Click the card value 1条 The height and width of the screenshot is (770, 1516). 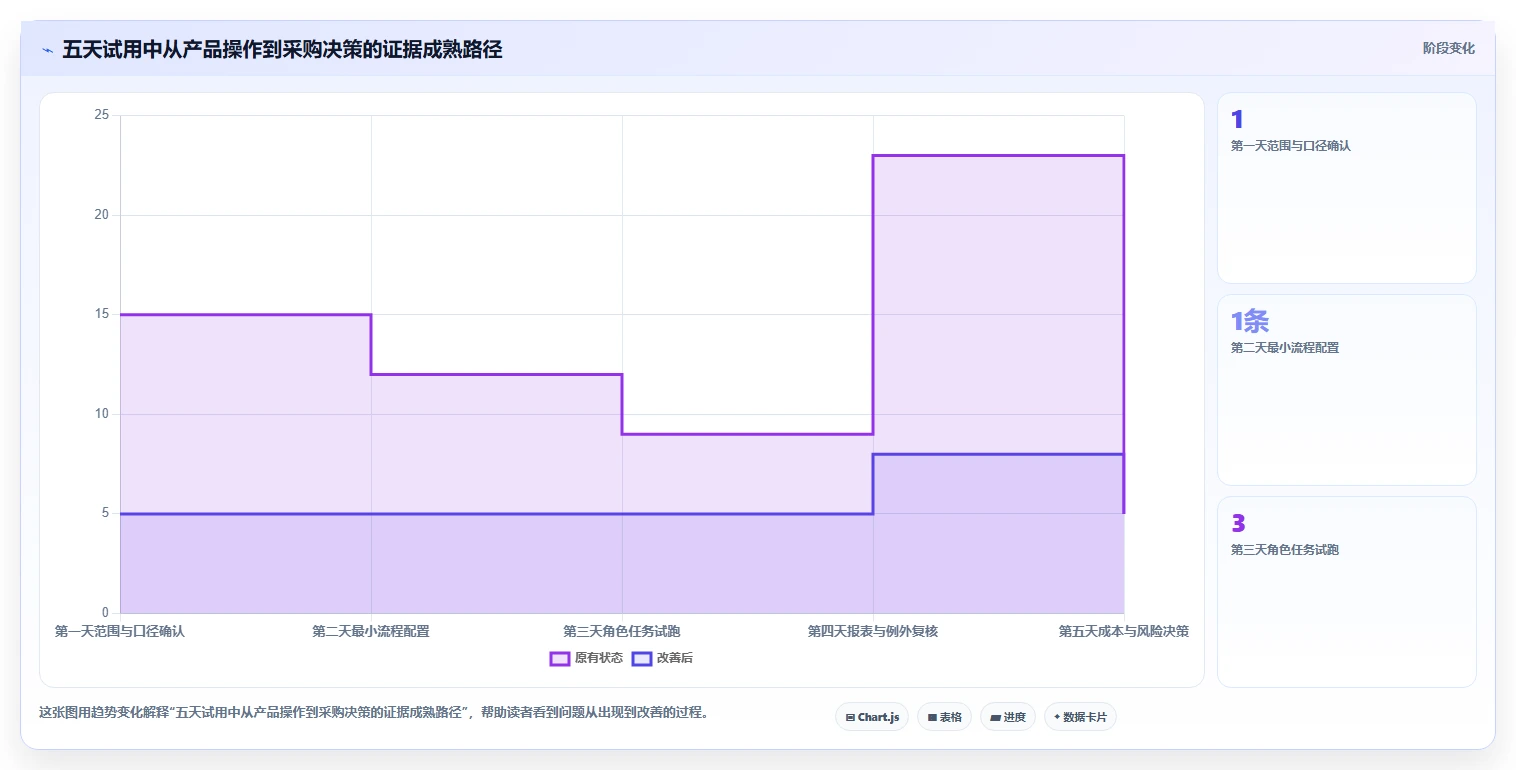pyautogui.click(x=1250, y=321)
